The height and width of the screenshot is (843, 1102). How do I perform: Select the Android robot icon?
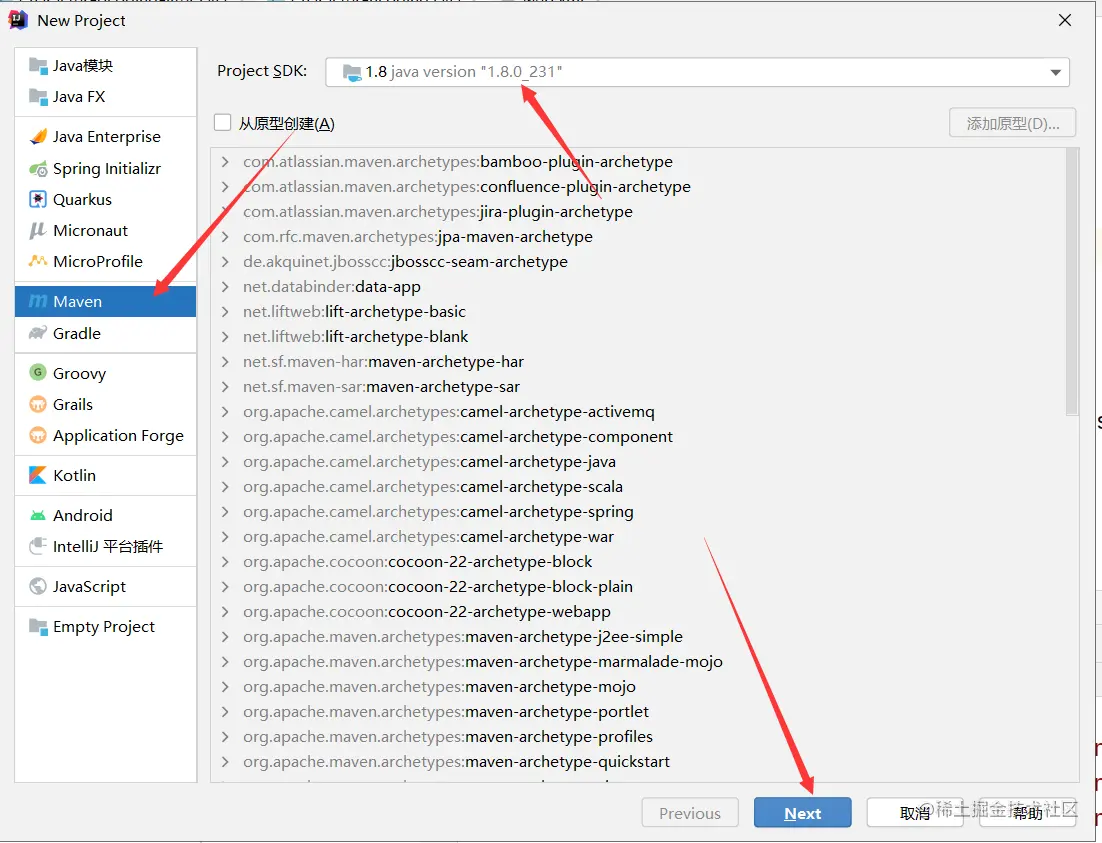point(38,515)
